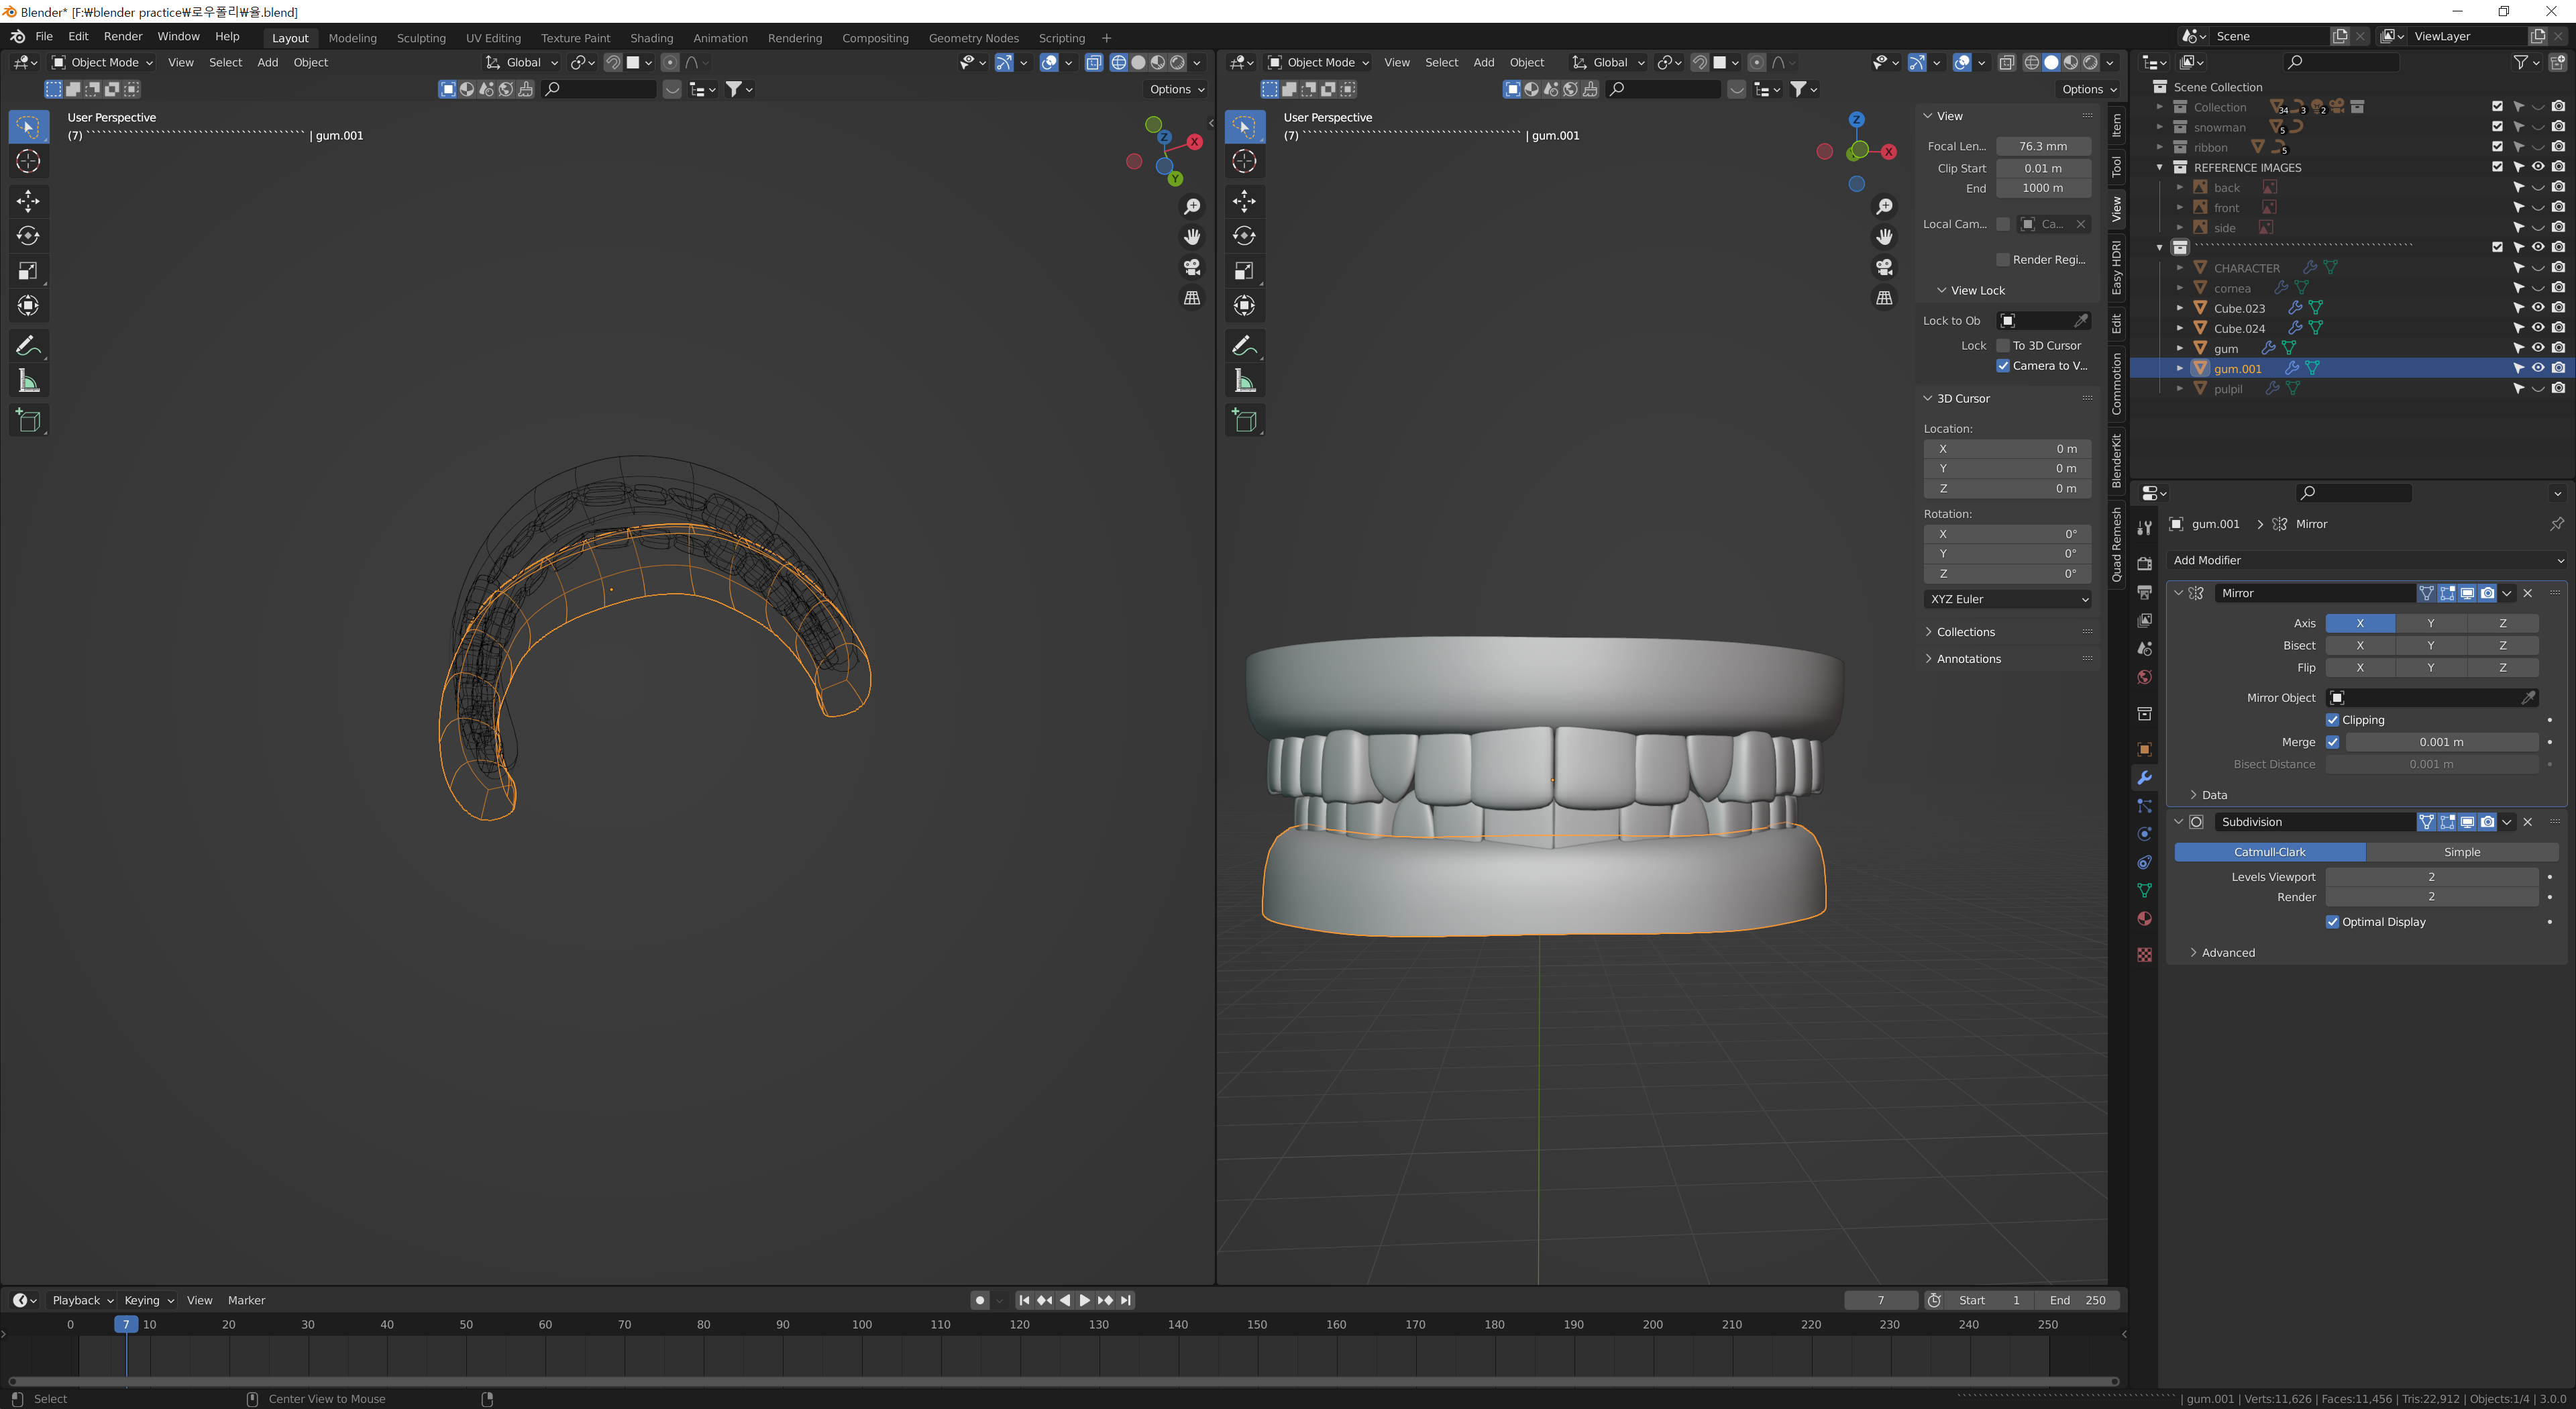Select the Cursor tool in left viewport
The image size is (2576, 1409).
point(28,161)
